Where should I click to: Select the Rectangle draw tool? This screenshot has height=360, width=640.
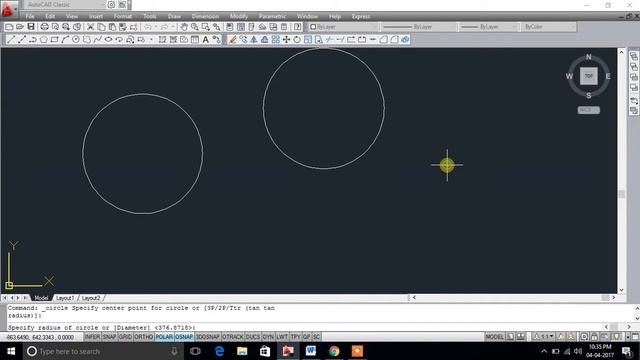coord(54,40)
